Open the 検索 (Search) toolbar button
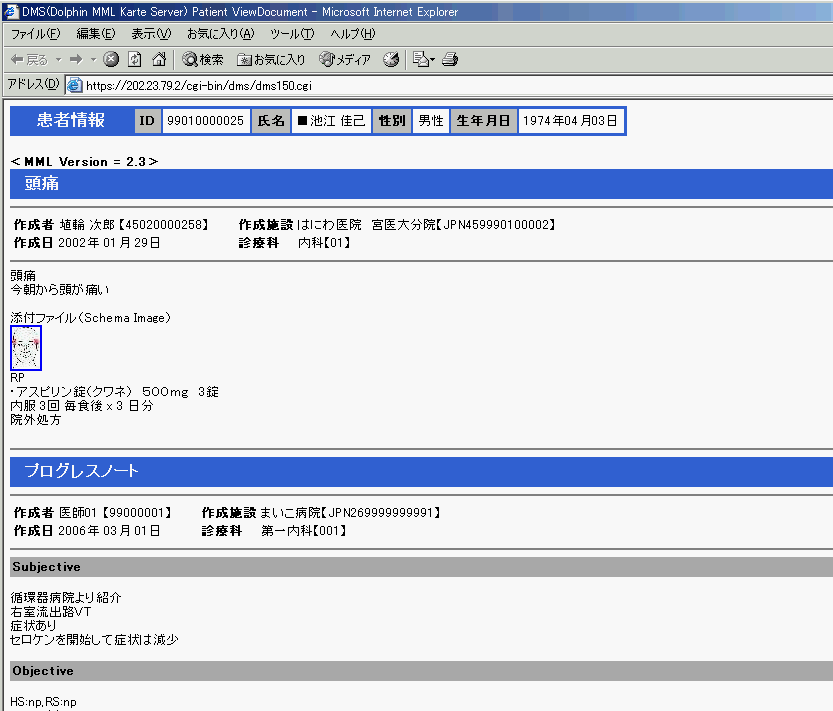833x711 pixels. [203, 59]
